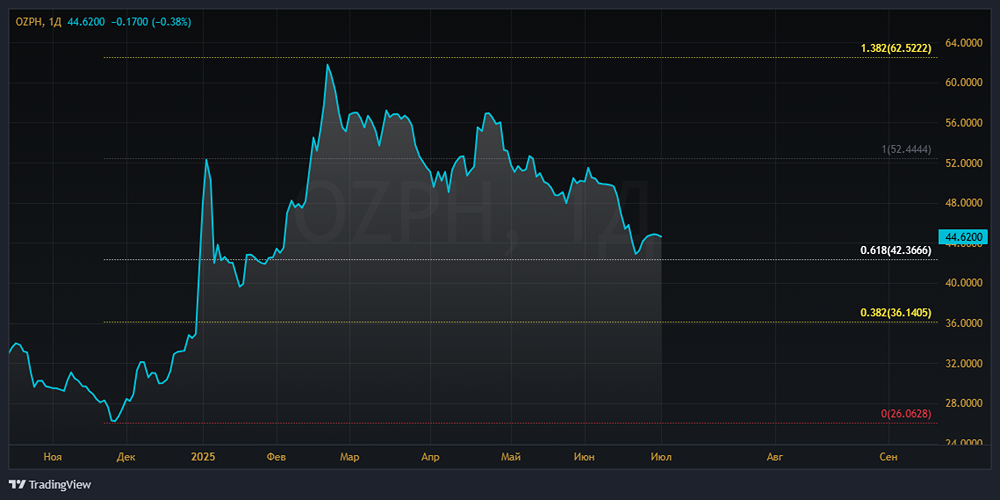Select the 1.382(62.5222) Fibonacci level label
This screenshot has height=500, width=1000.
[896, 48]
